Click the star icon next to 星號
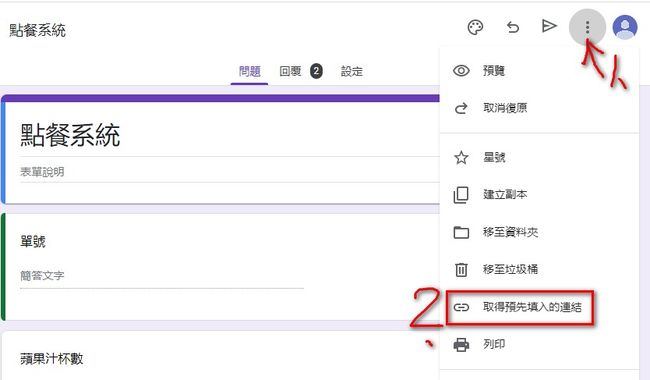650x380 pixels. (x=461, y=157)
